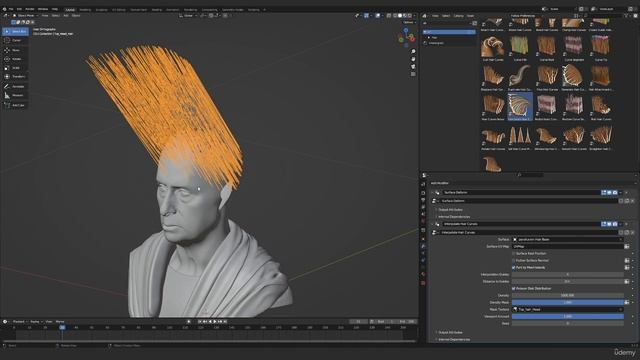The width and height of the screenshot is (640, 360).
Task: Open the 3D viewport Add menu
Action: coord(66,16)
